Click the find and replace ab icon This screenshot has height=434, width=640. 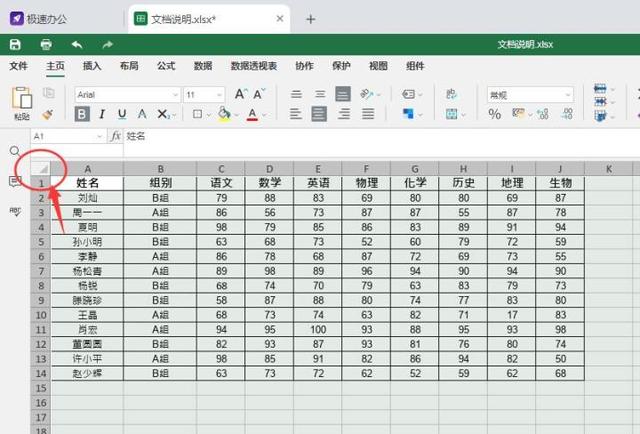coord(451,94)
